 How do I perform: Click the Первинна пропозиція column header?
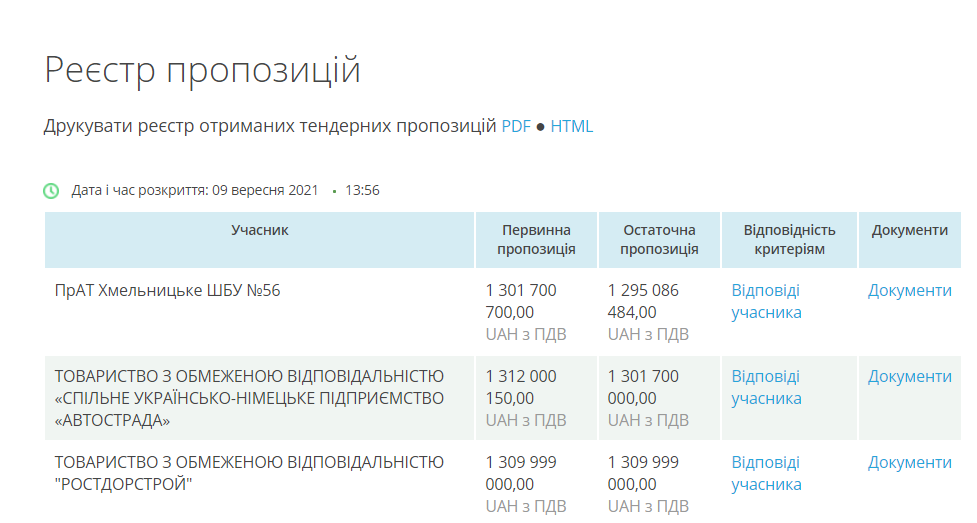pos(536,239)
